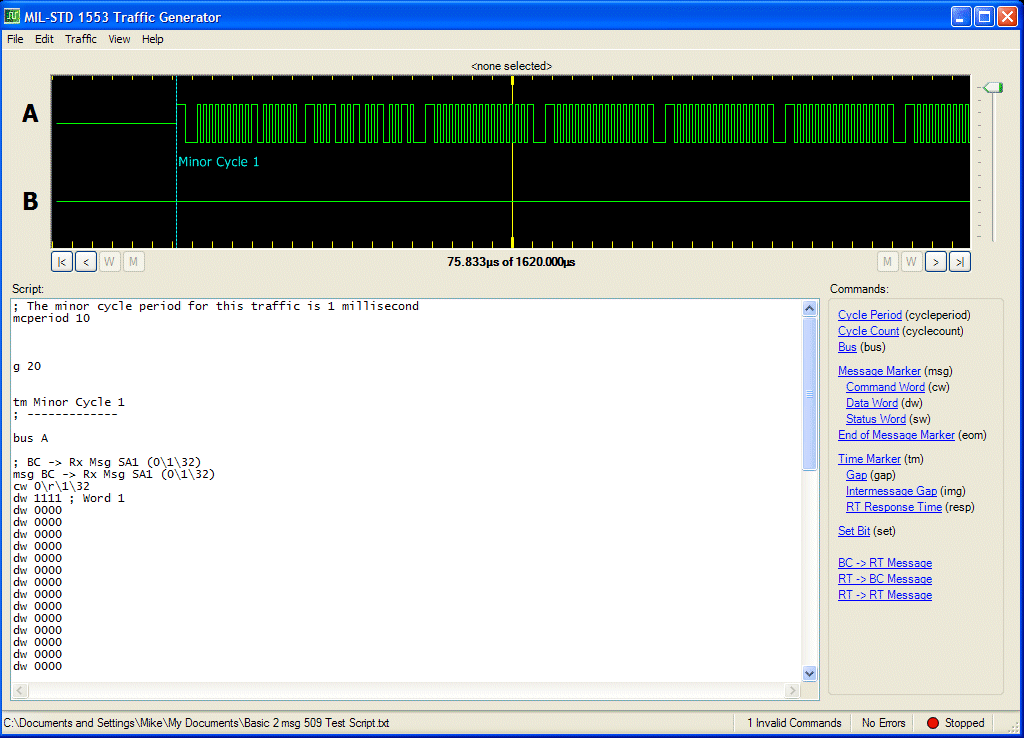
Task: Click the application icon in title bar
Action: coord(12,16)
